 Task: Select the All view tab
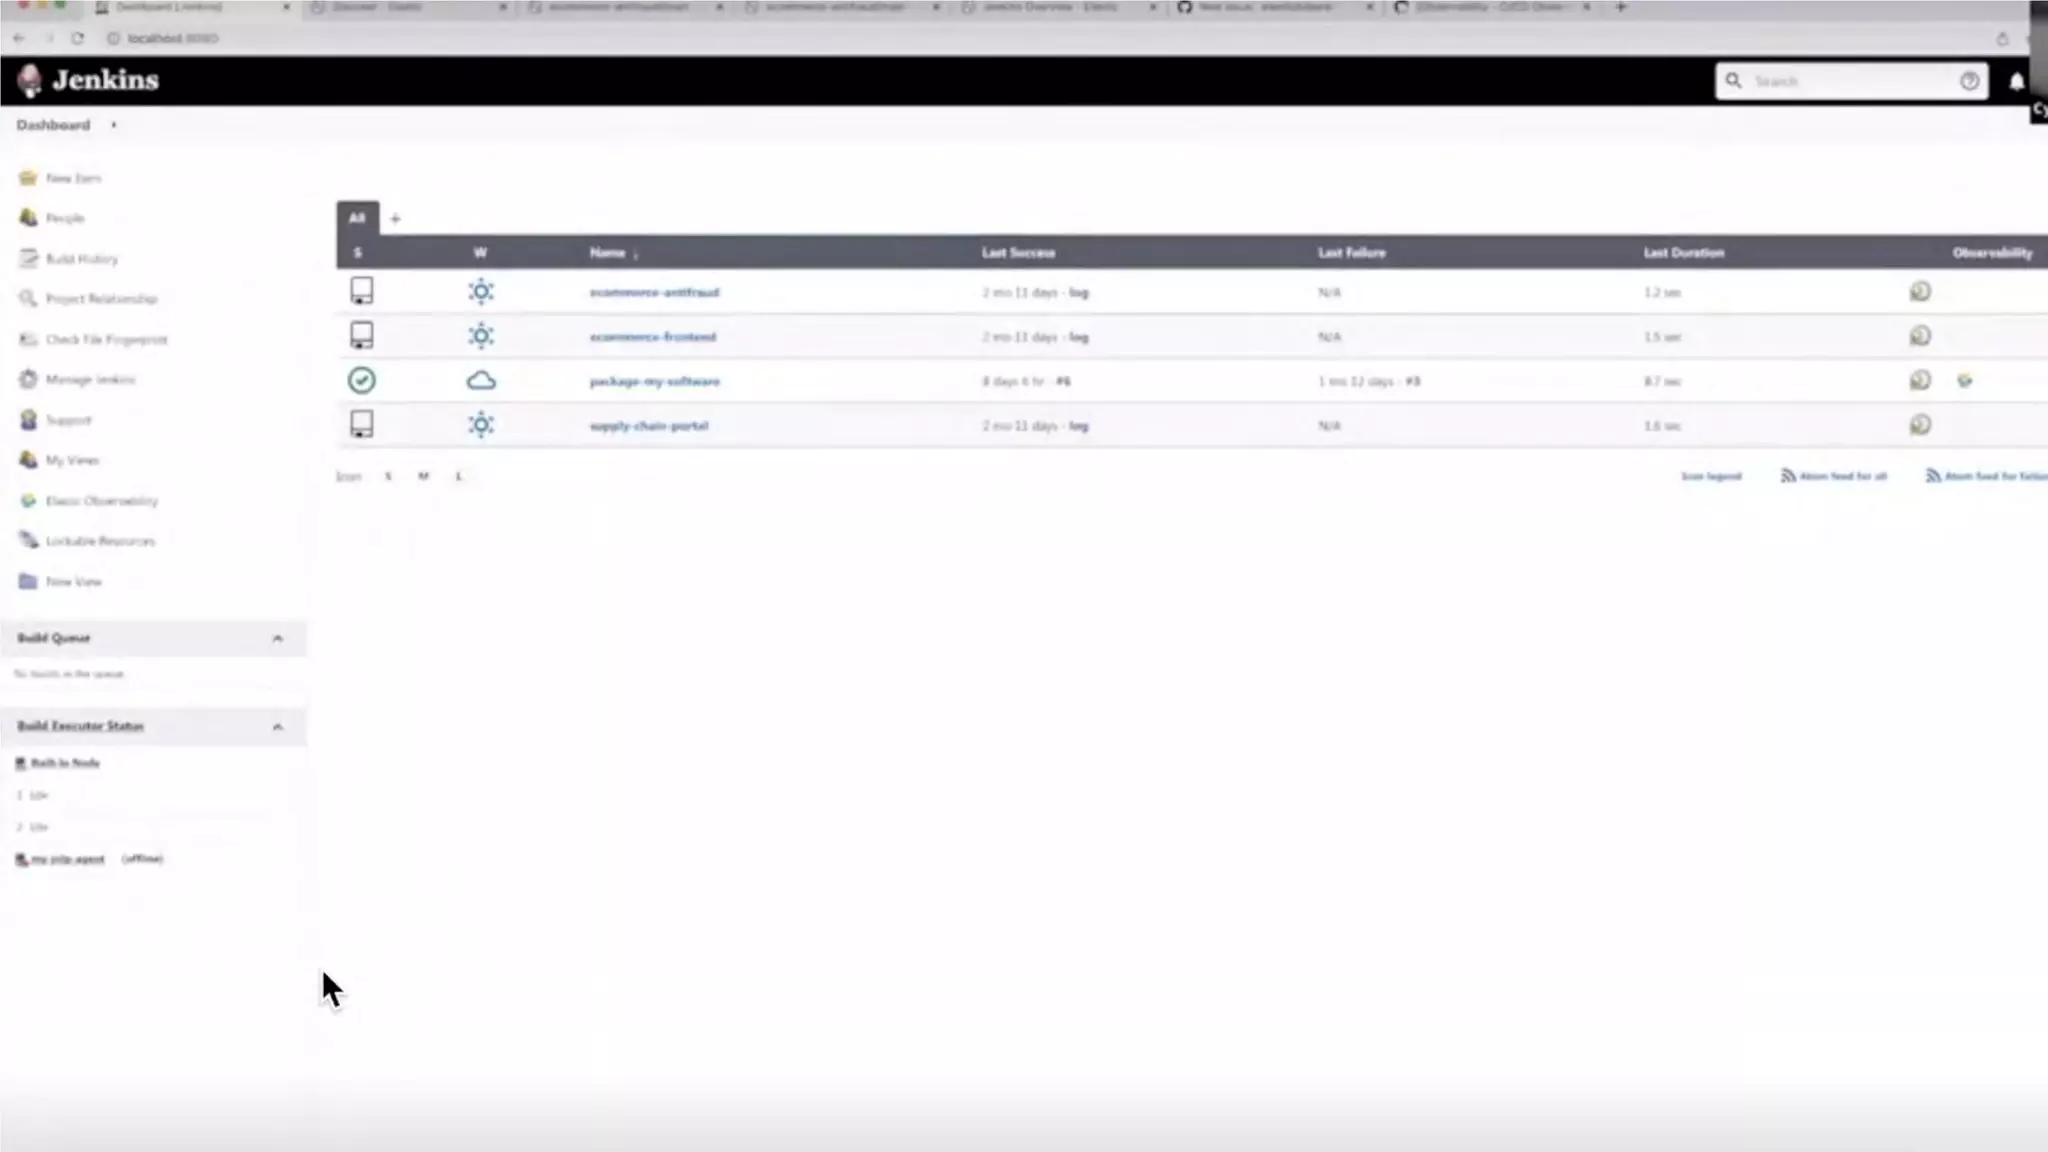[357, 218]
